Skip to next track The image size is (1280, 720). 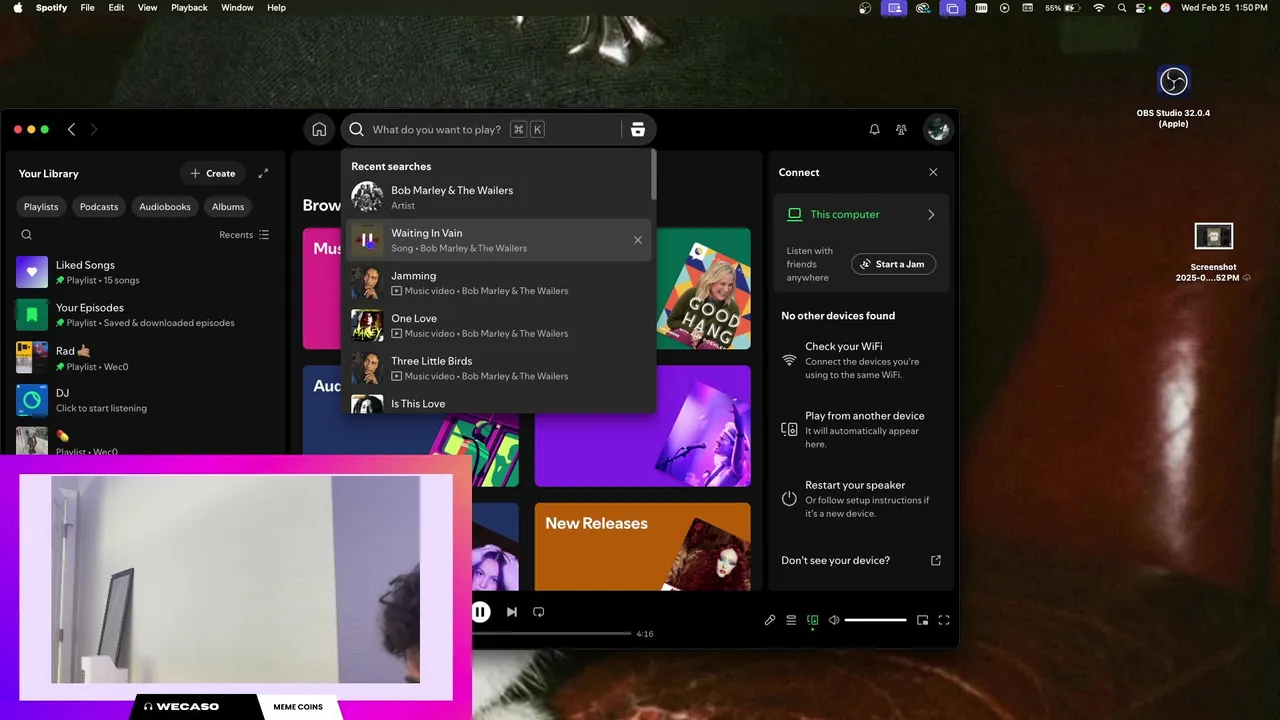[x=512, y=611]
